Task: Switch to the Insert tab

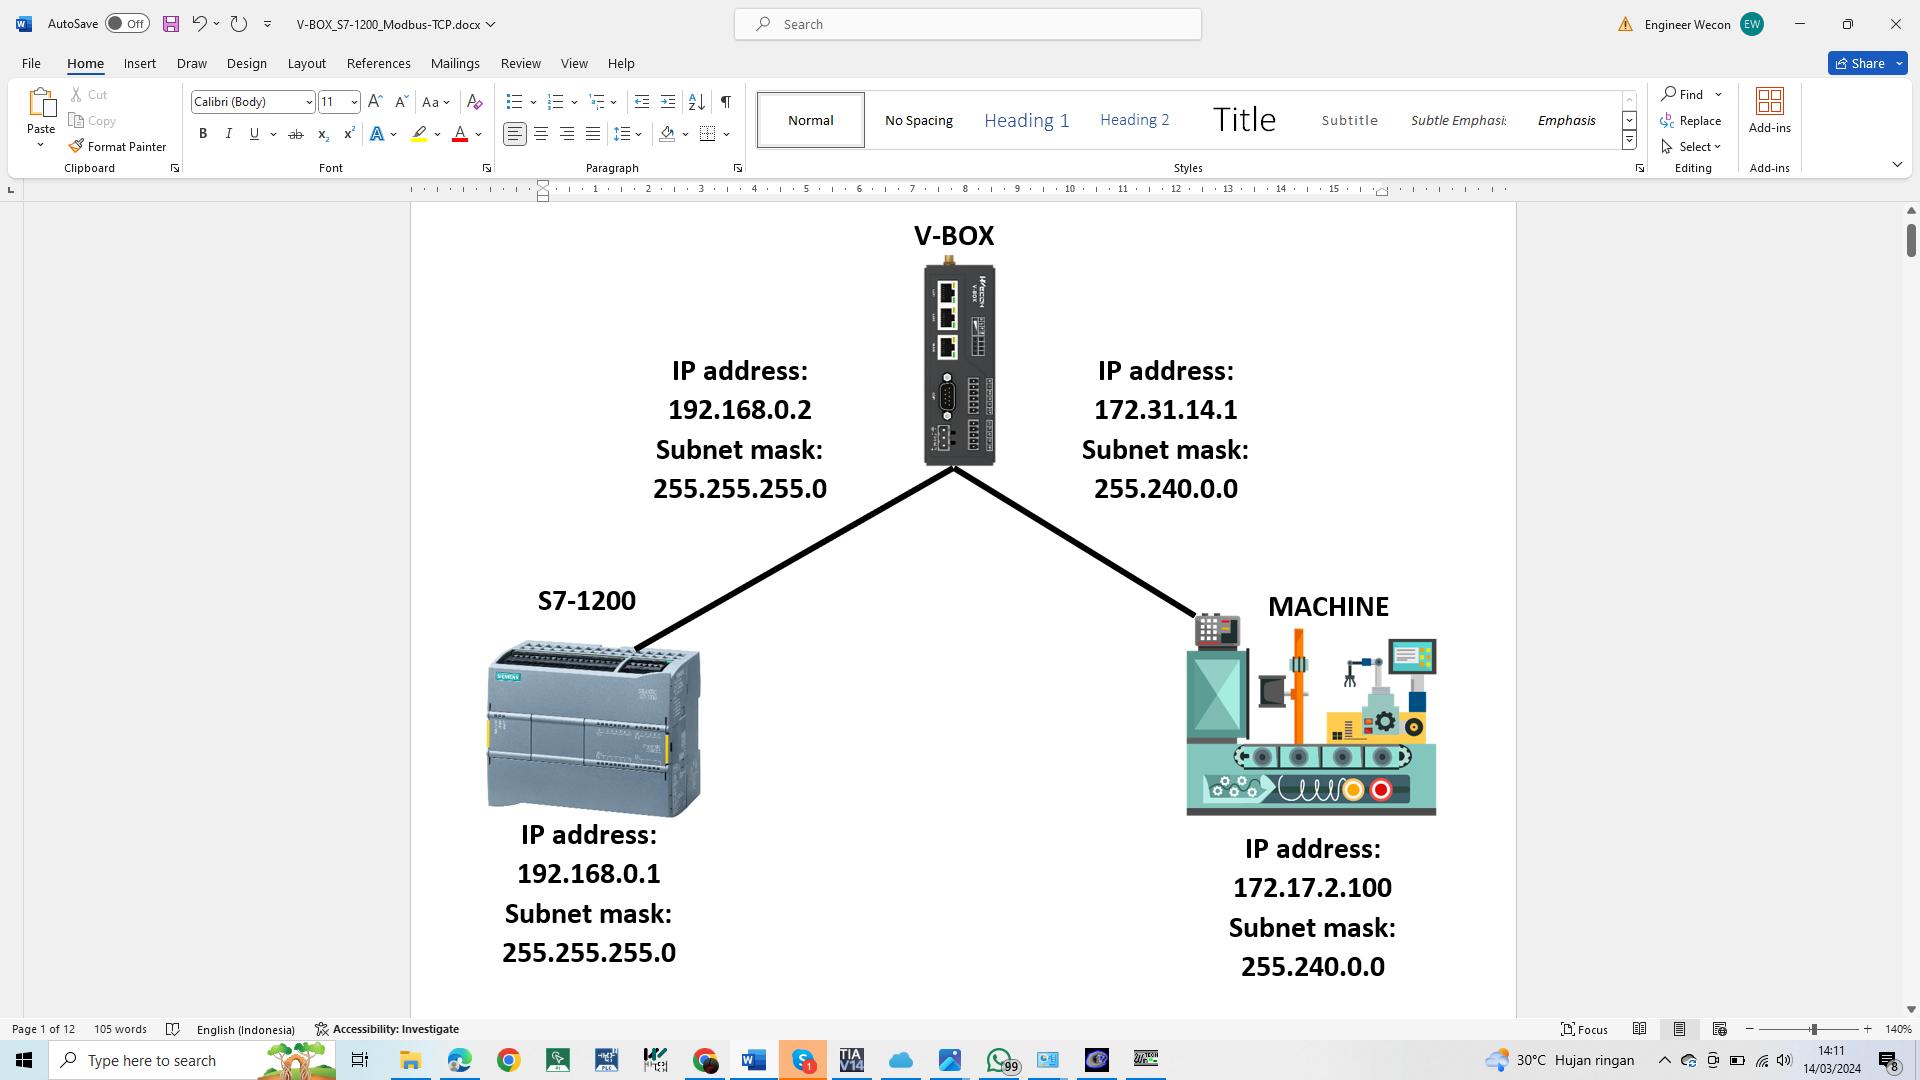Action: click(140, 63)
